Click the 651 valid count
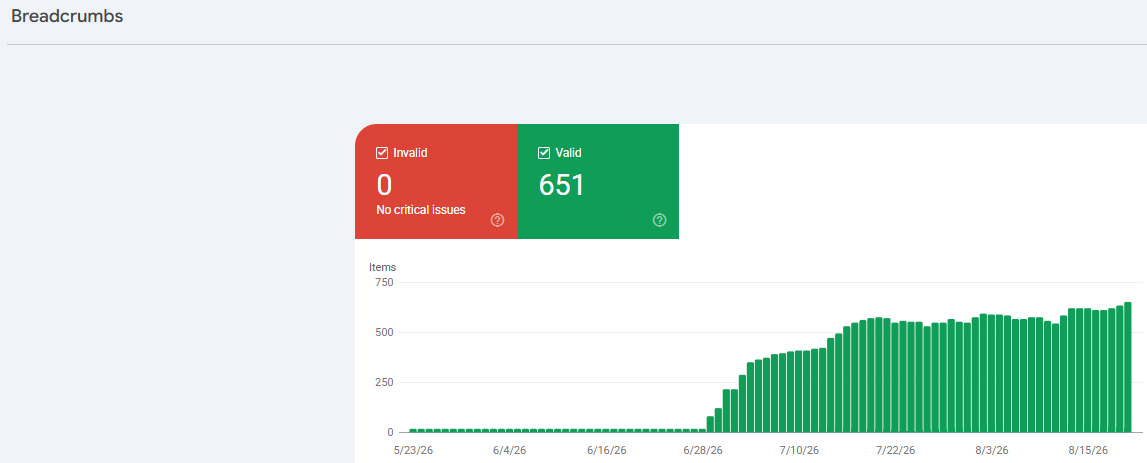Image resolution: width=1147 pixels, height=463 pixels. [562, 185]
